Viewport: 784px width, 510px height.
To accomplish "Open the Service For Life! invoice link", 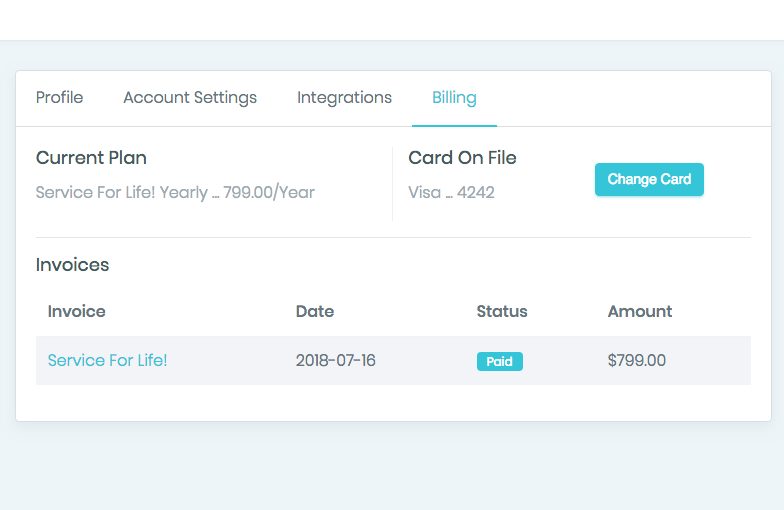I will point(107,360).
